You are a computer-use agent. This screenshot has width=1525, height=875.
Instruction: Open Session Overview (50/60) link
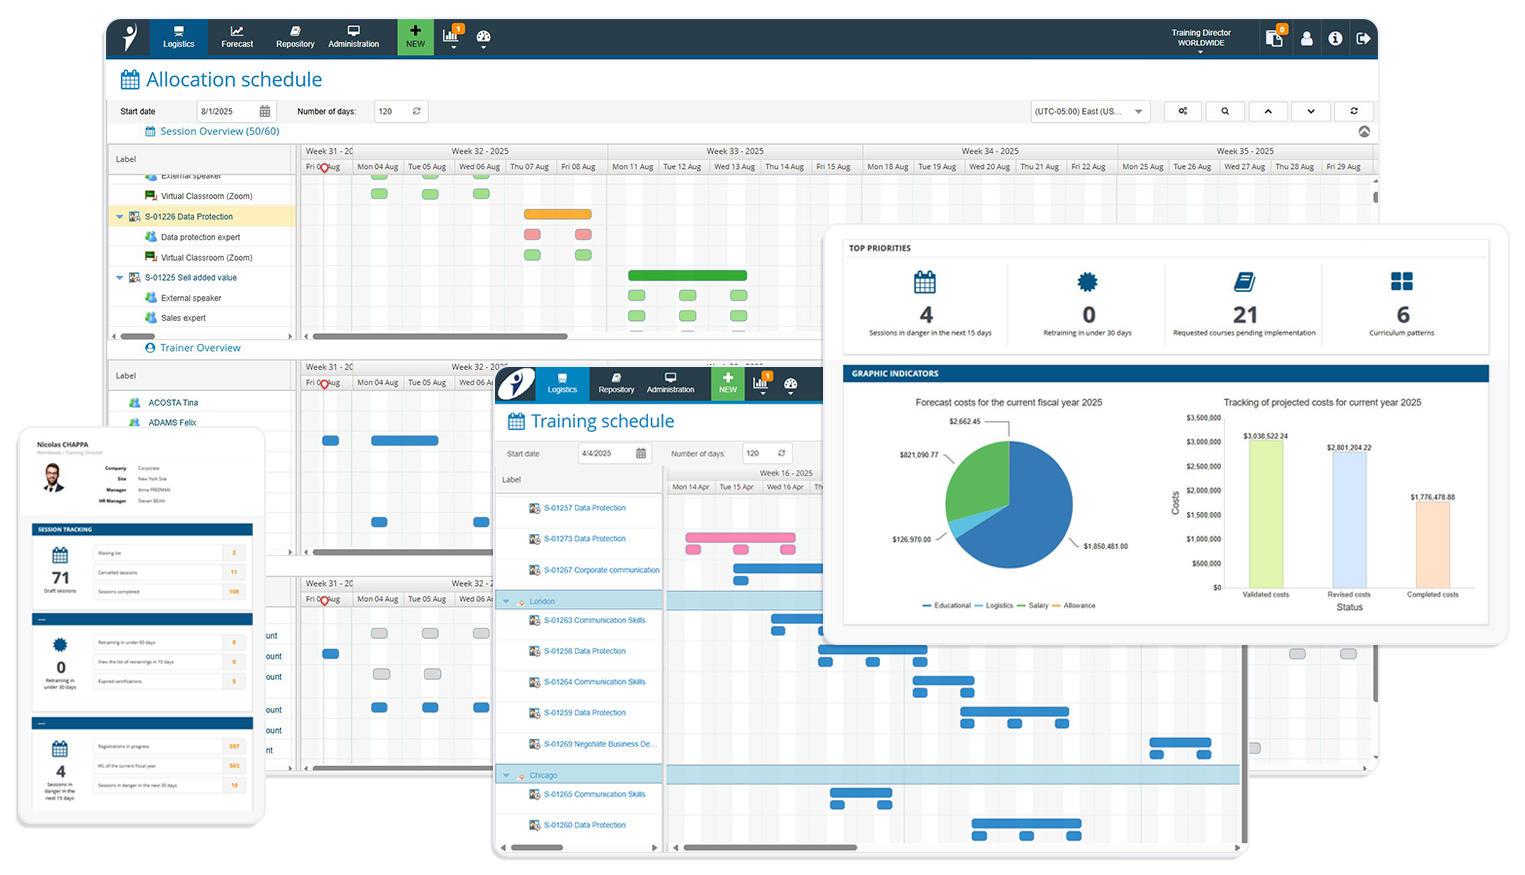coord(220,131)
